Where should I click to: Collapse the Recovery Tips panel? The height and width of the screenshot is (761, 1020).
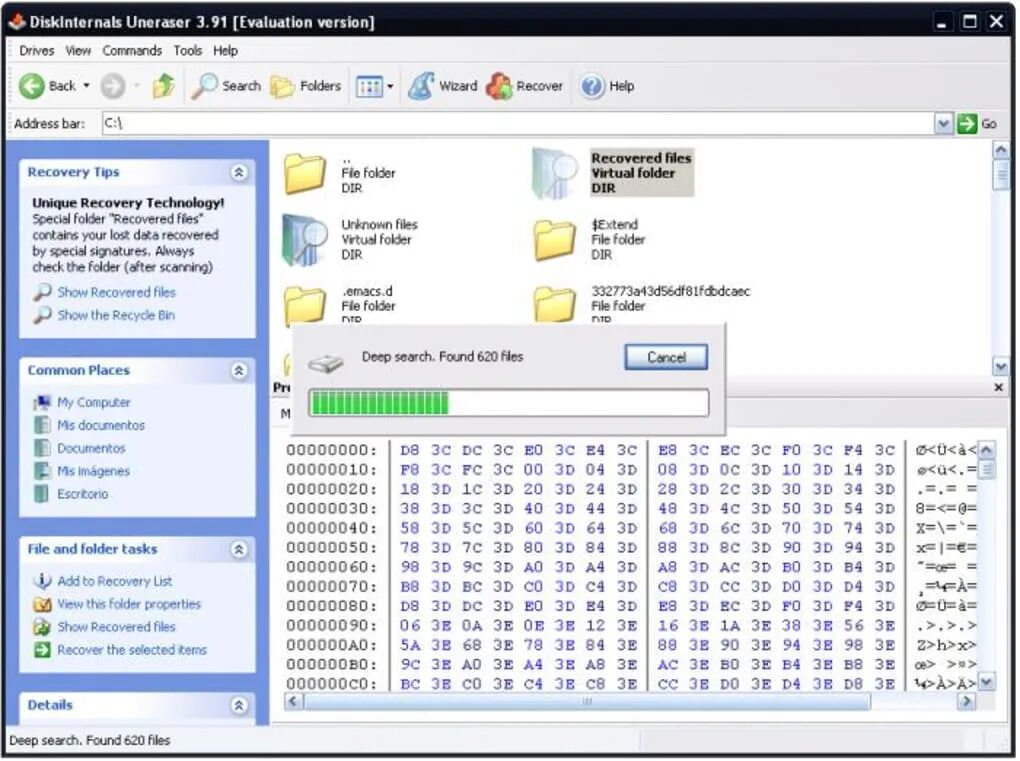pyautogui.click(x=239, y=172)
